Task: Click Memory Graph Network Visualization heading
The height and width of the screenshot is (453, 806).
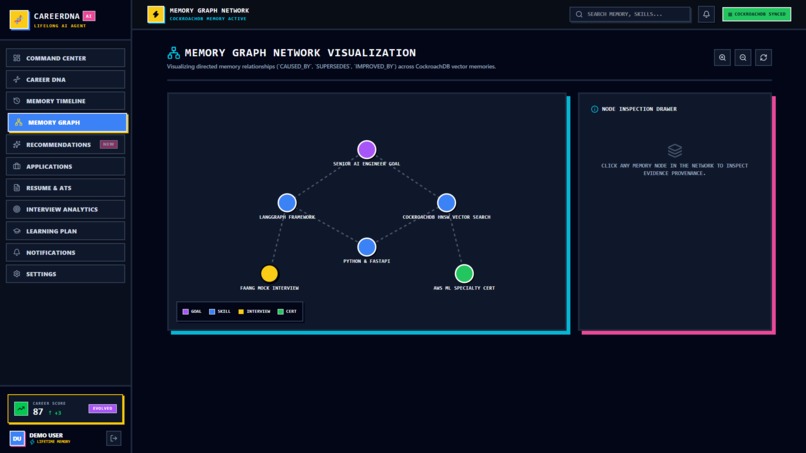Action: 300,52
